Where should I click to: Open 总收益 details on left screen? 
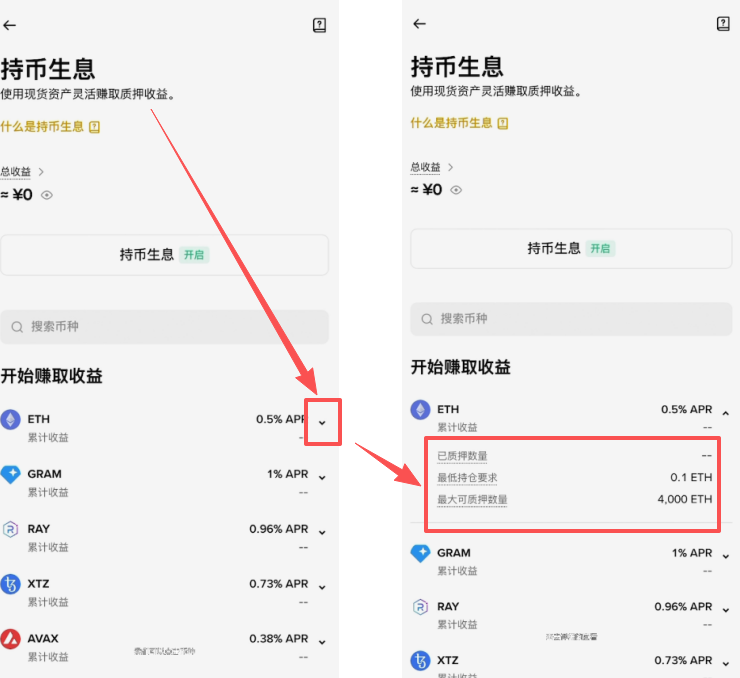coord(22,172)
